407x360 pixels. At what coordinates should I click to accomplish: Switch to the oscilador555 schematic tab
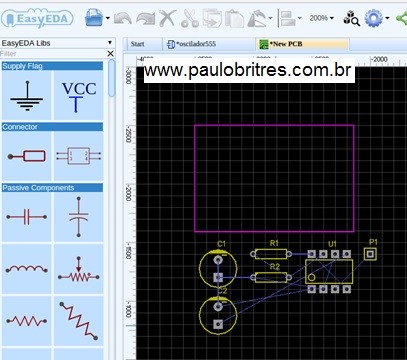pyautogui.click(x=192, y=44)
